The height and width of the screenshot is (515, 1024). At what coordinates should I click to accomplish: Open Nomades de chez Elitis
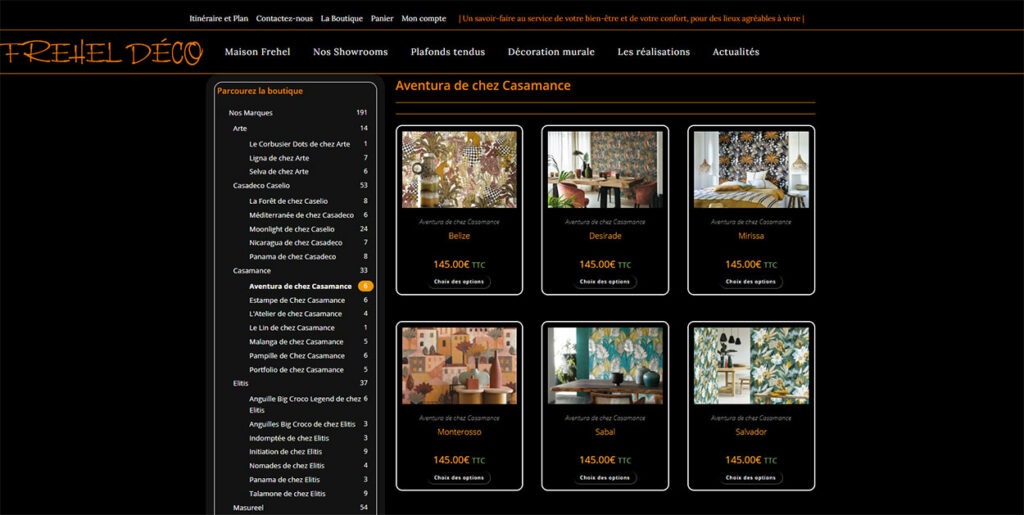coord(287,465)
